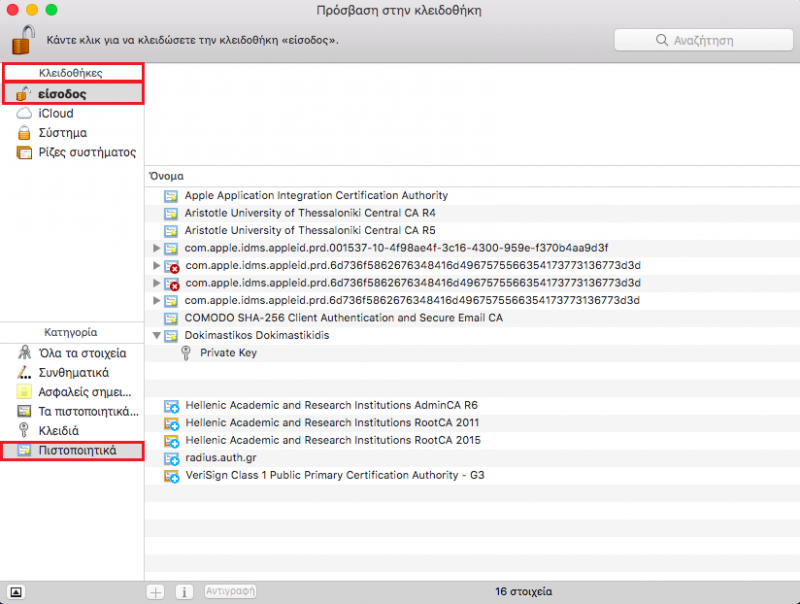This screenshot has height=604, width=800.
Task: Select Hellenic Academic RootCA 2011 certificate
Action: click(x=472, y=422)
